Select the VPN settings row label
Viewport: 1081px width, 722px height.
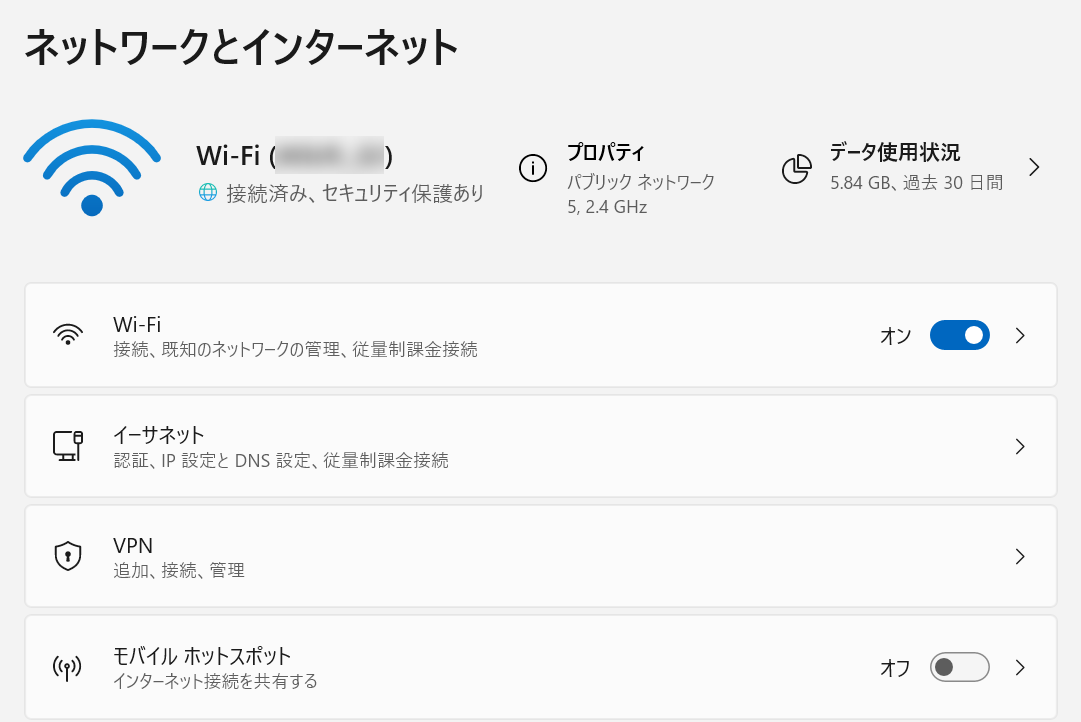(x=133, y=546)
